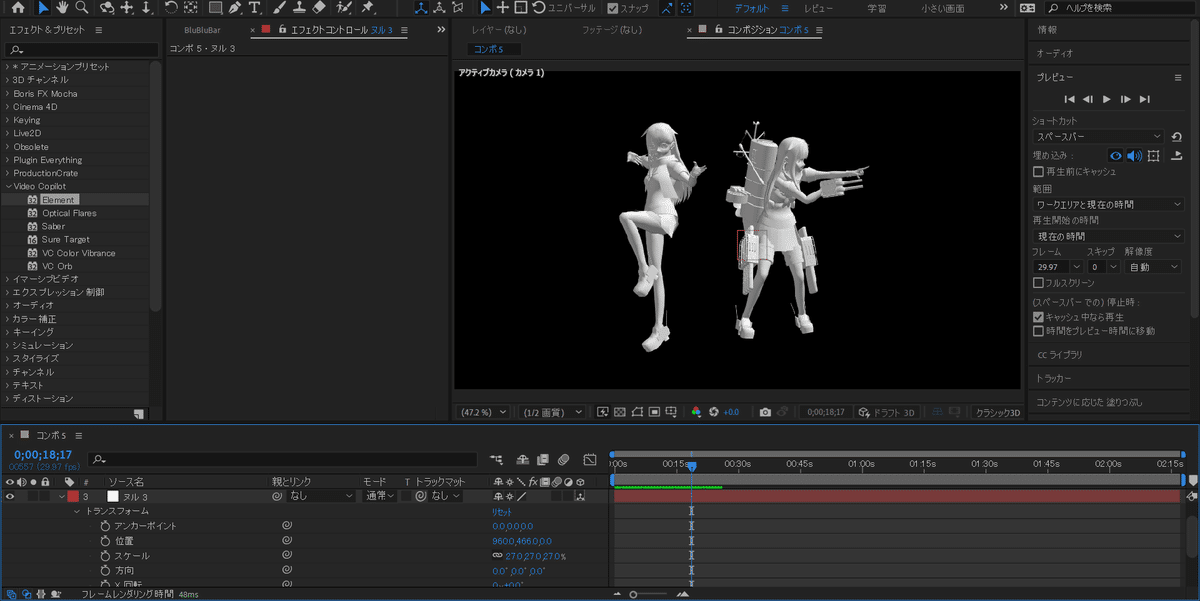The height and width of the screenshot is (601, 1200).
Task: Select the Rectangle shape tool
Action: coord(215,8)
